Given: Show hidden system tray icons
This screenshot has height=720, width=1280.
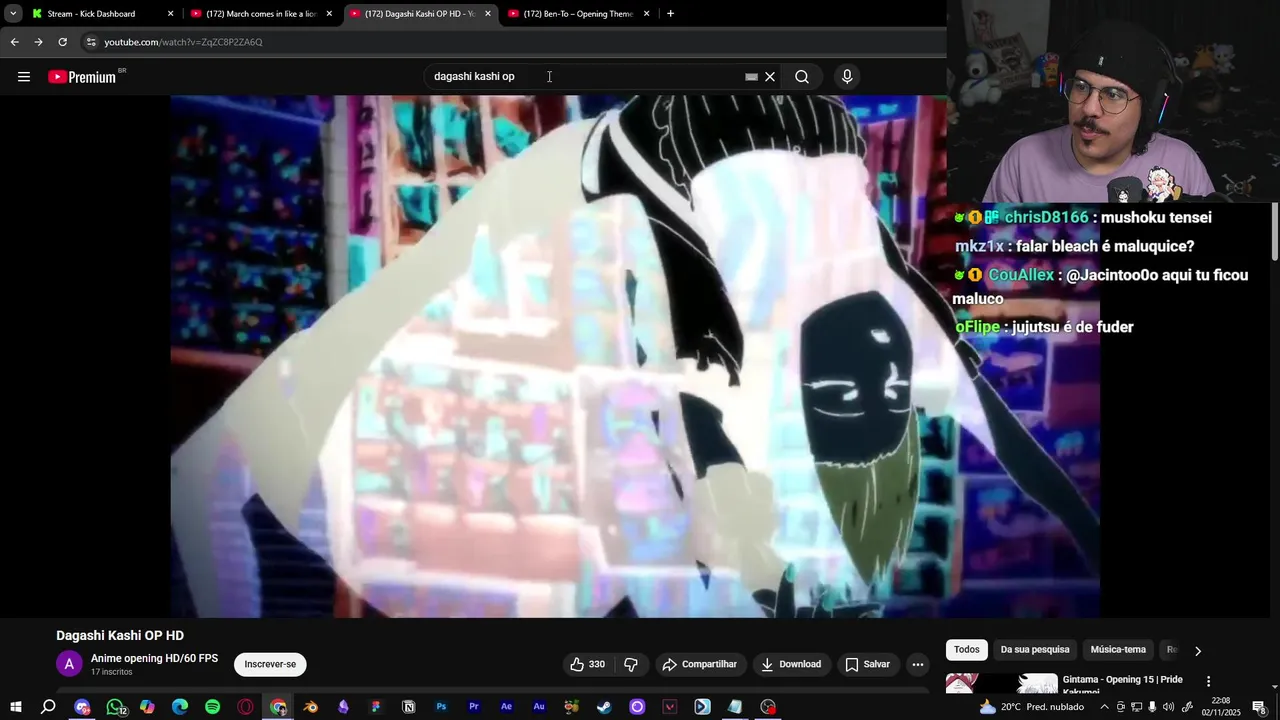Looking at the screenshot, I should pos(1104,707).
